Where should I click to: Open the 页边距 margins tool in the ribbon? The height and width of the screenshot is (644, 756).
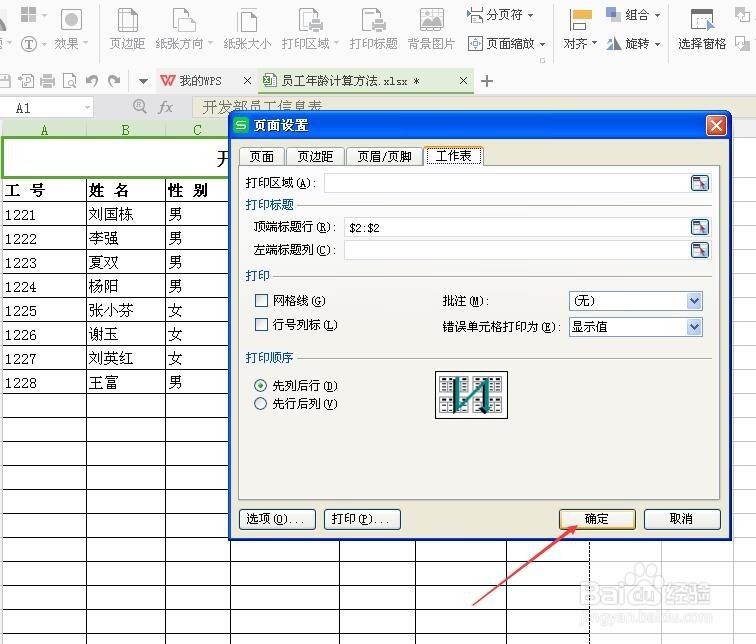127,29
